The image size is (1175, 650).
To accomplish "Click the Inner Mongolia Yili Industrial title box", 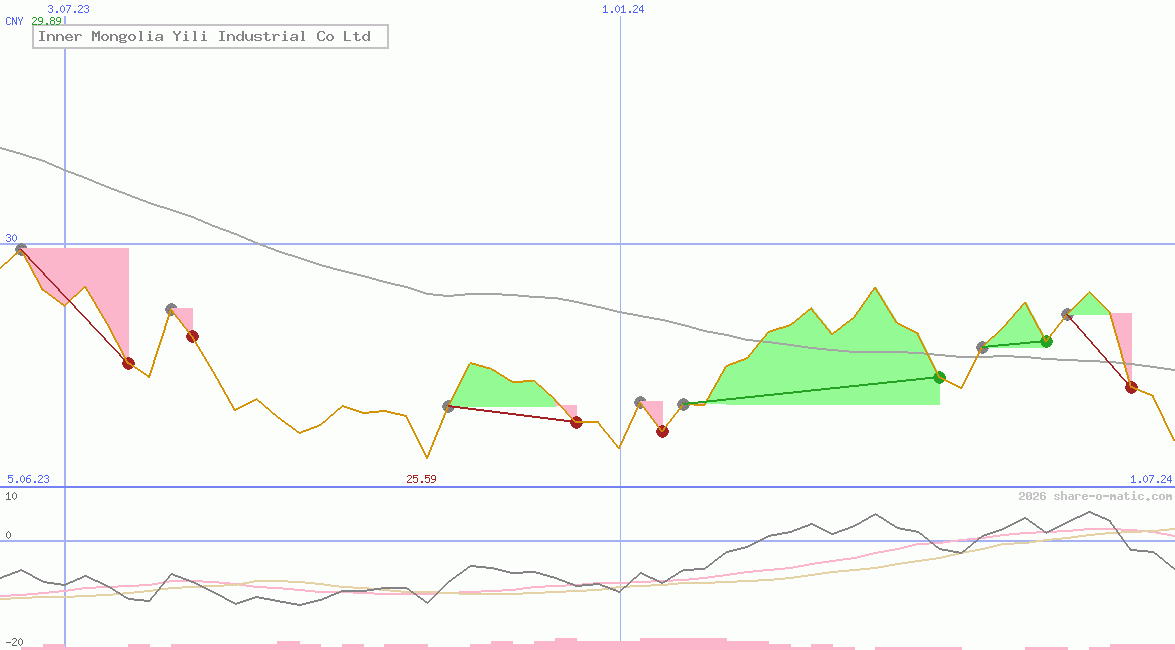I will 211,37.
